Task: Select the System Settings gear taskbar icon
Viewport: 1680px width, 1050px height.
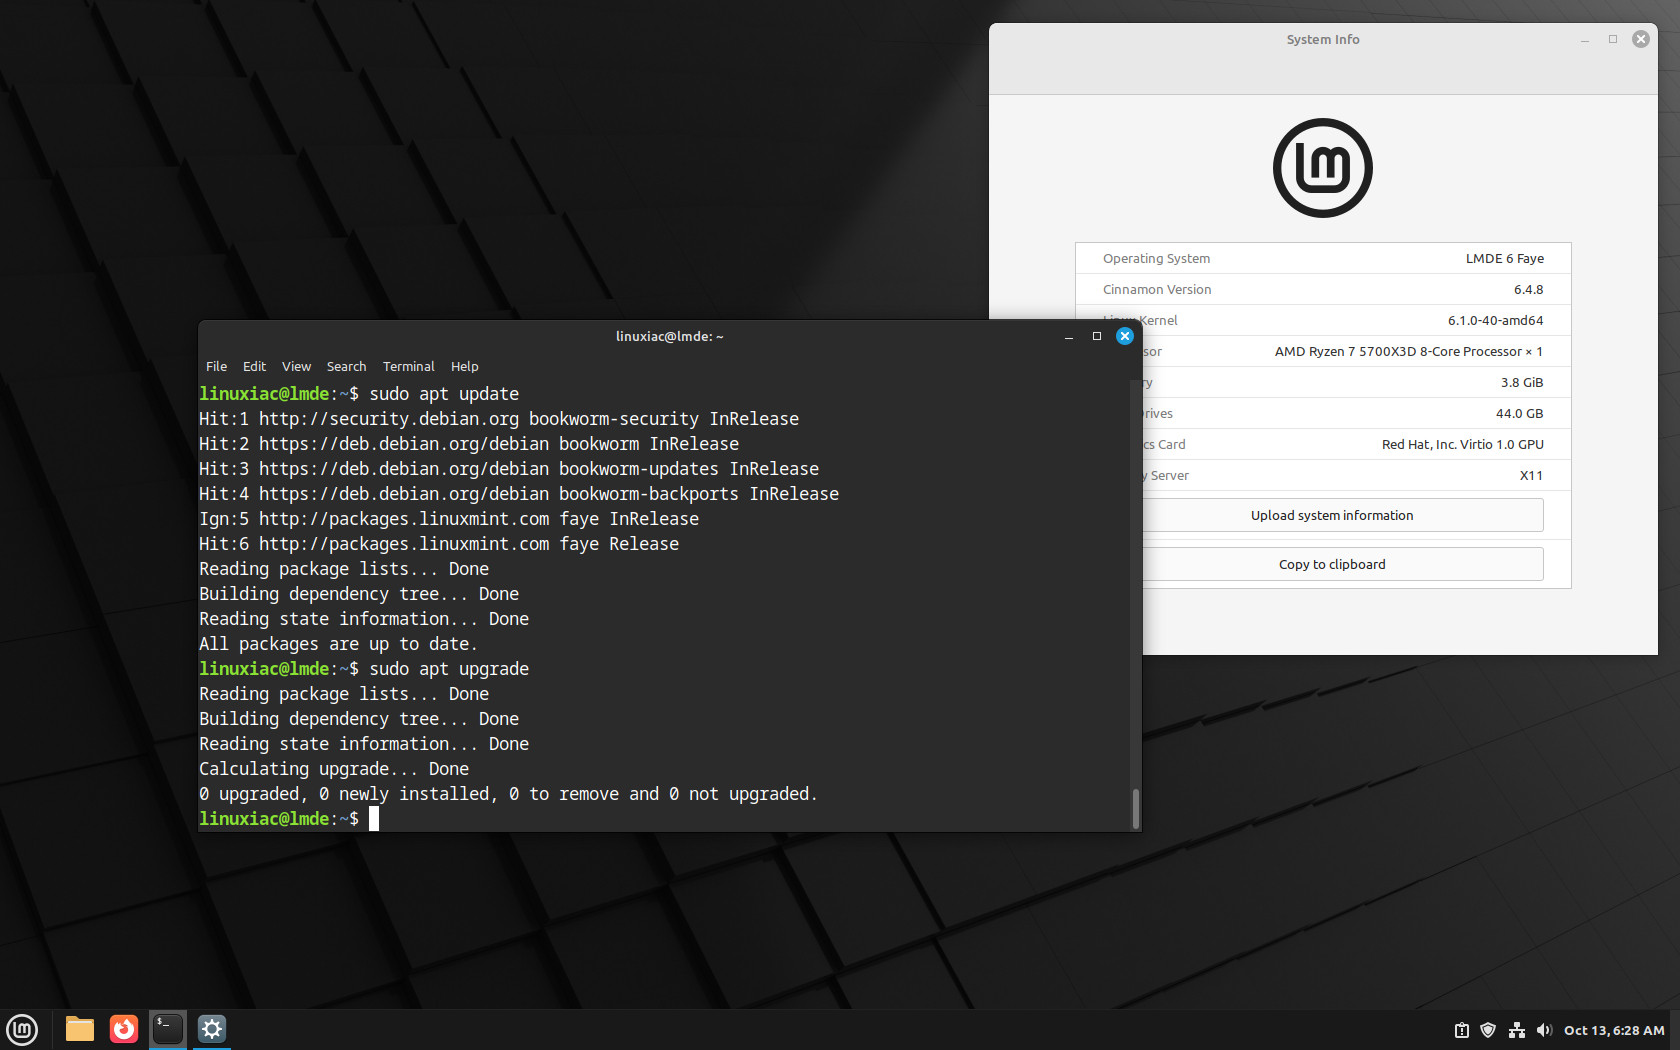Action: point(212,1029)
